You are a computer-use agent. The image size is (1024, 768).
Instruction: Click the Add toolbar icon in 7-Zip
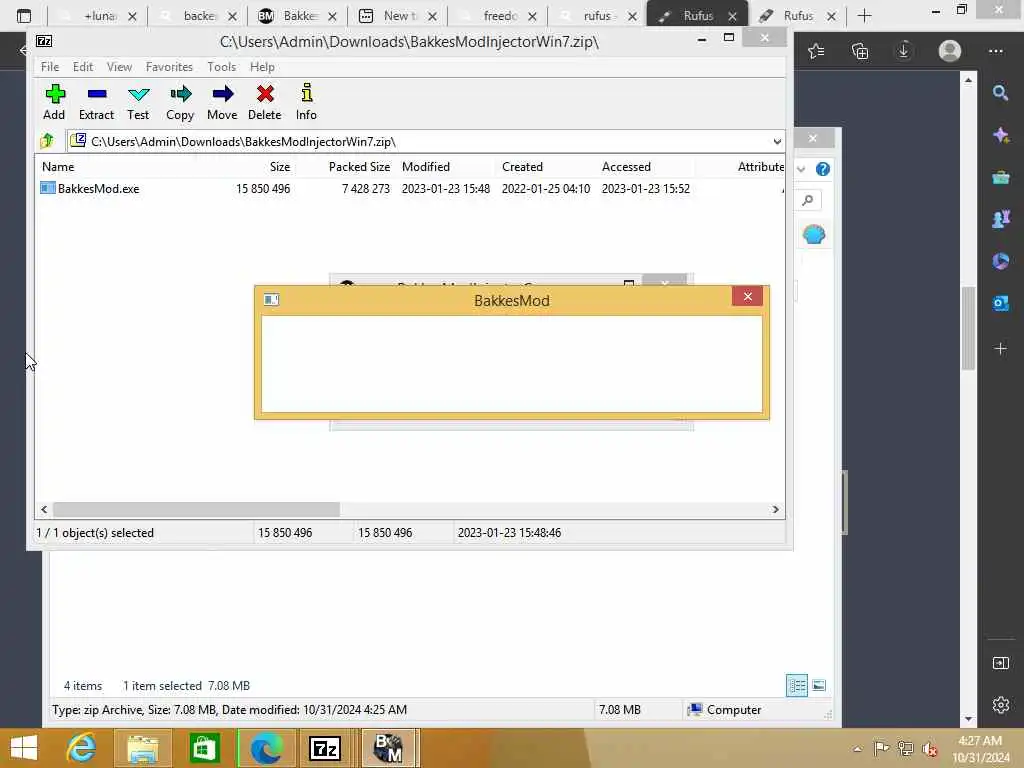[x=54, y=103]
